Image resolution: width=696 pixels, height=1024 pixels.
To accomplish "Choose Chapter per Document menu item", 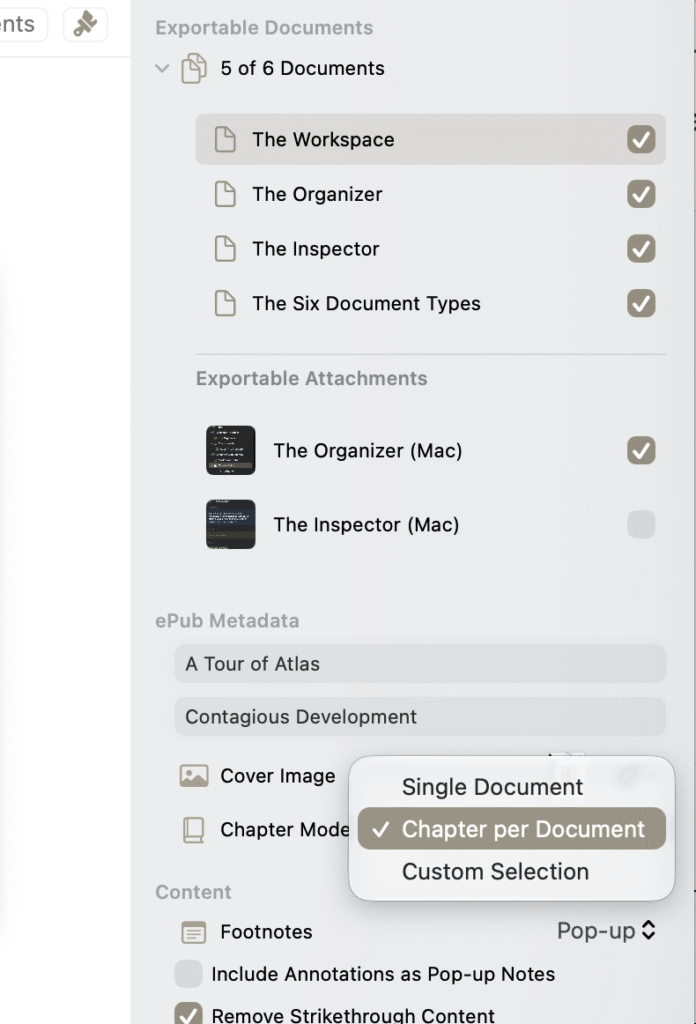I will pos(511,829).
